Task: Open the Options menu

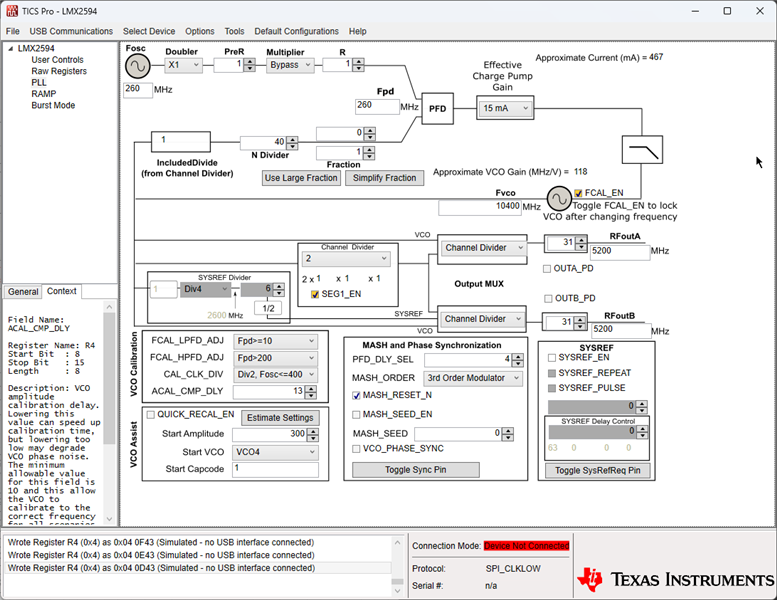Action: pos(200,31)
